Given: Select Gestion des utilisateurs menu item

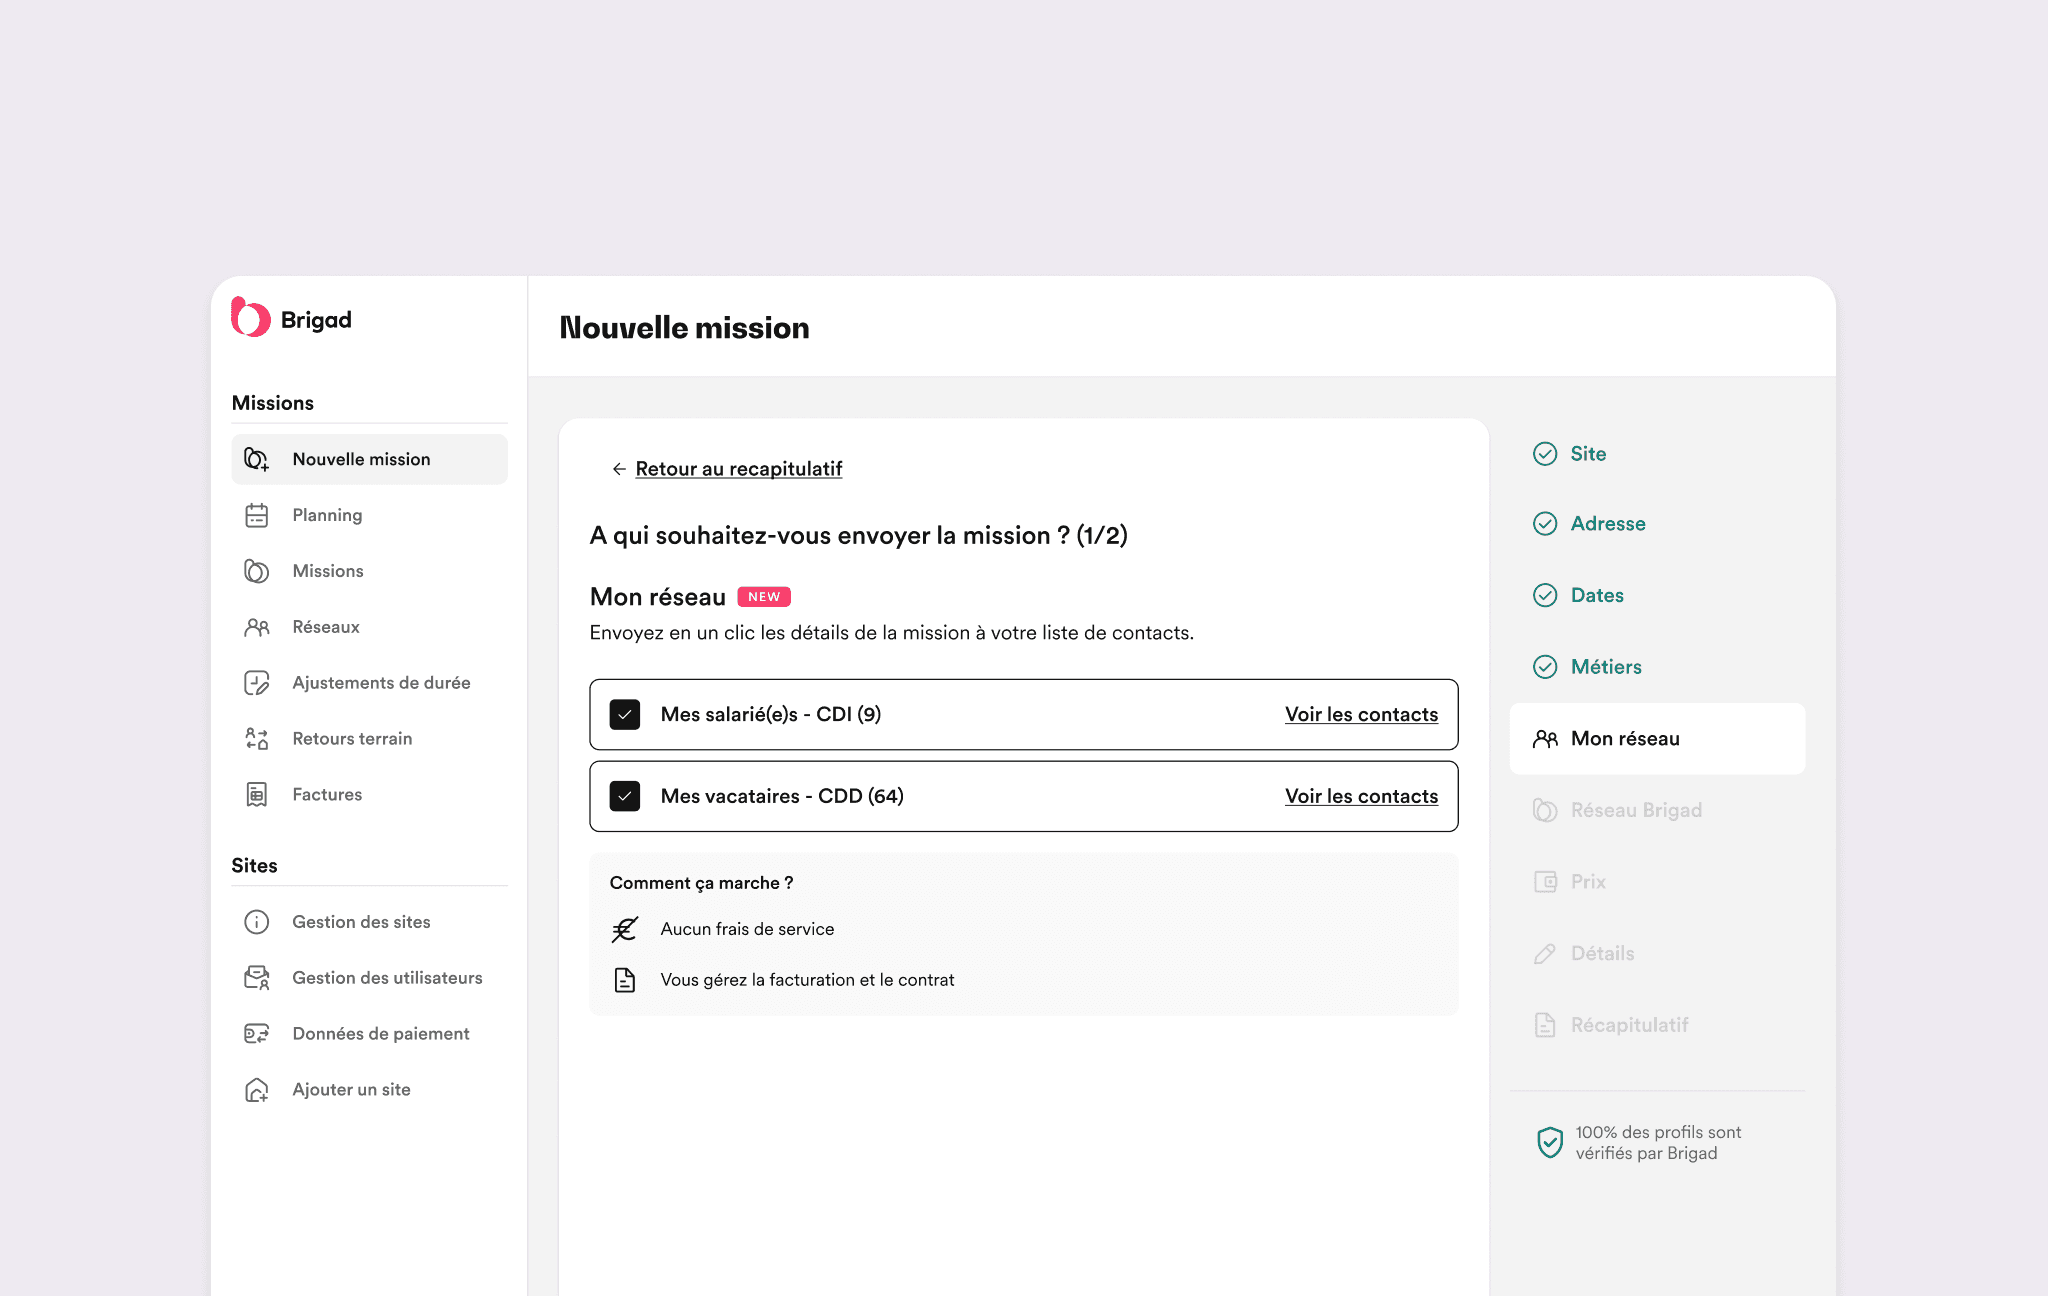Looking at the screenshot, I should 369,978.
